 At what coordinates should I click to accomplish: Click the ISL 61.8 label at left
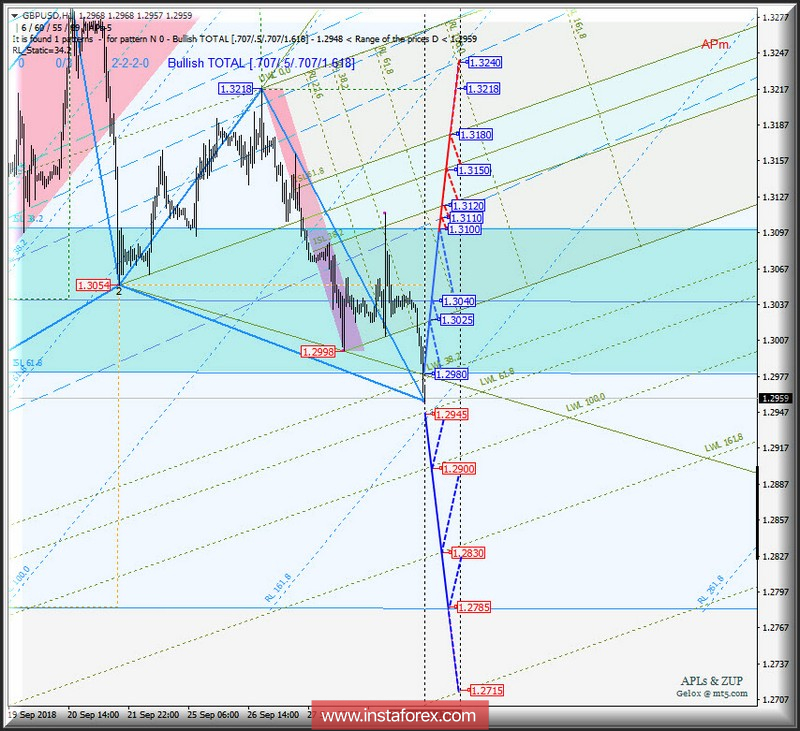[28, 363]
